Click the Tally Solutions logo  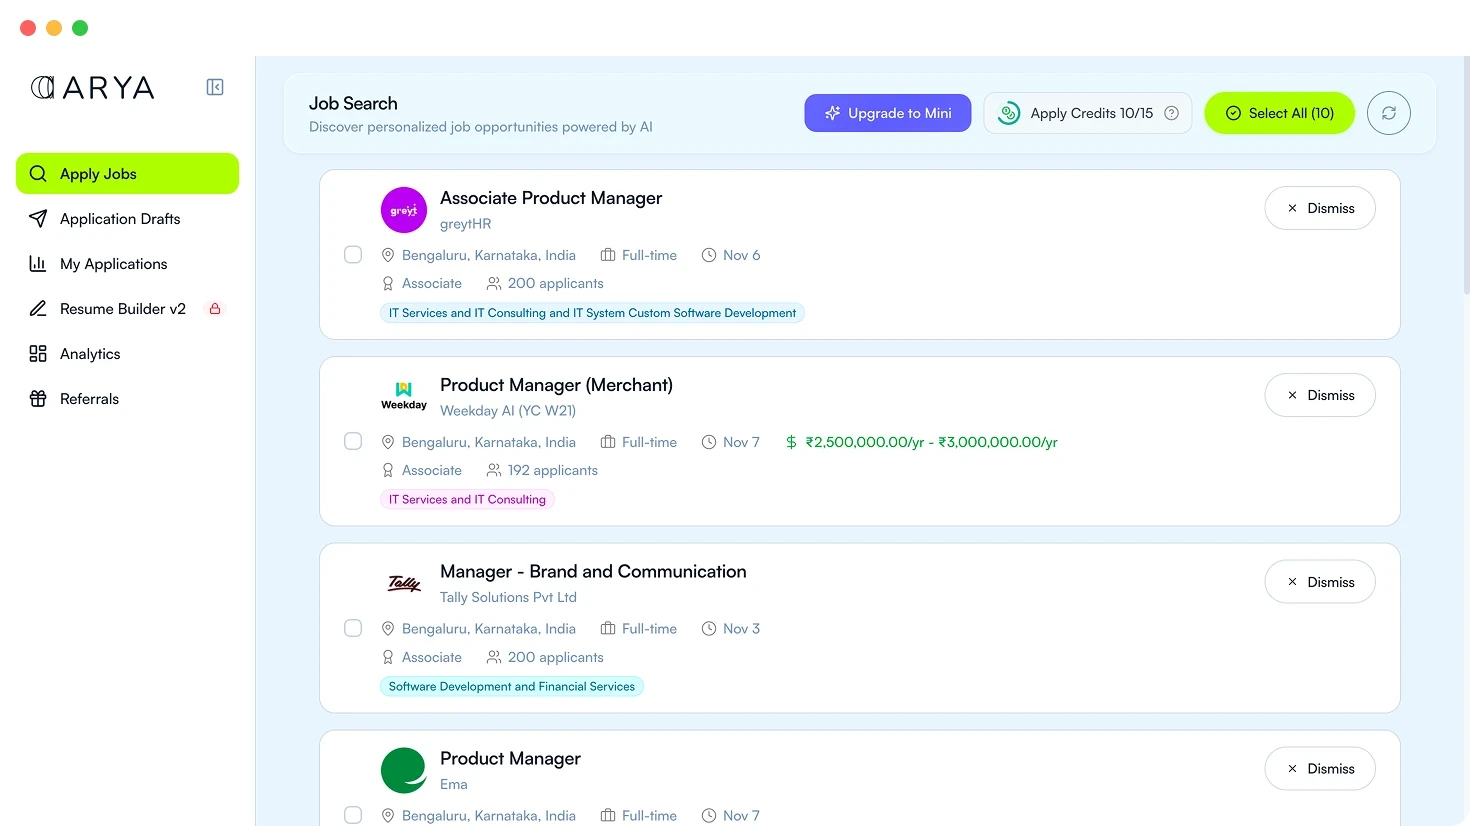click(404, 583)
